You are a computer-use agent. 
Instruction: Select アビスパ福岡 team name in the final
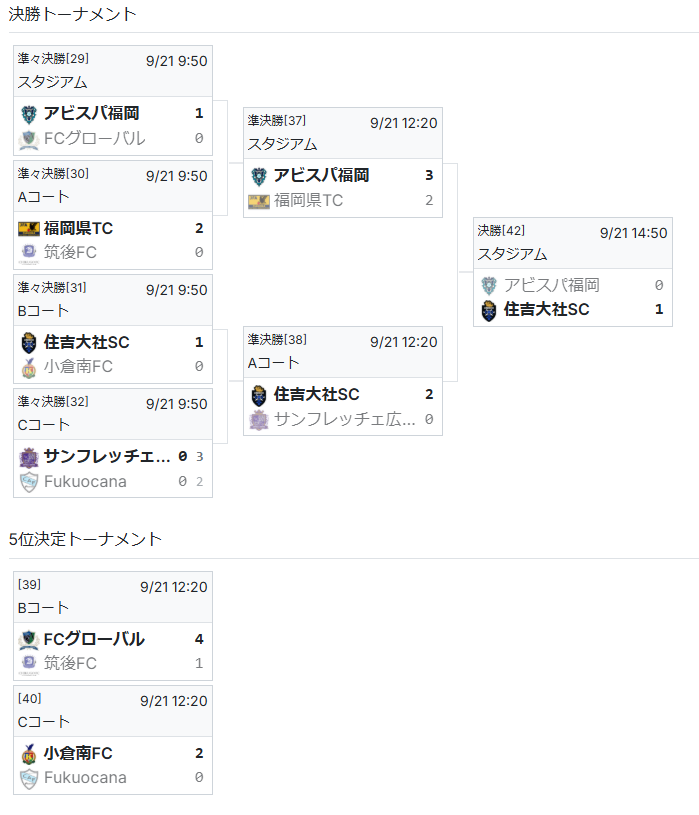(x=552, y=285)
